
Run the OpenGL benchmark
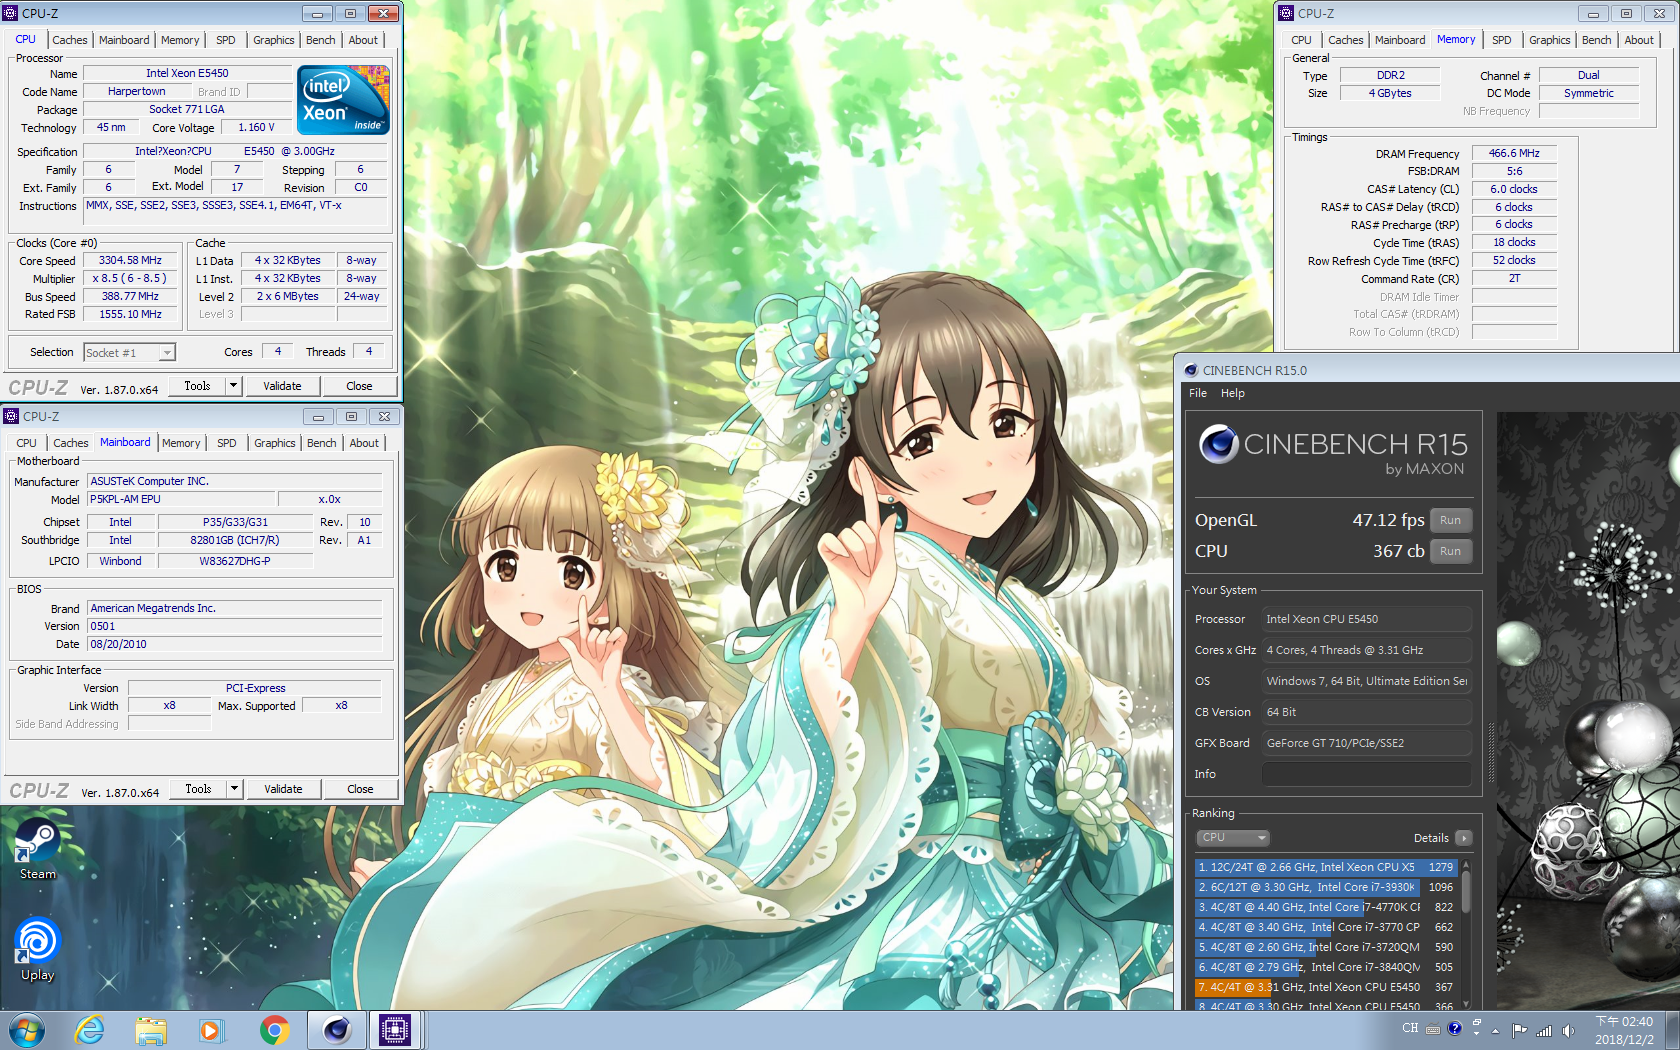(1451, 520)
